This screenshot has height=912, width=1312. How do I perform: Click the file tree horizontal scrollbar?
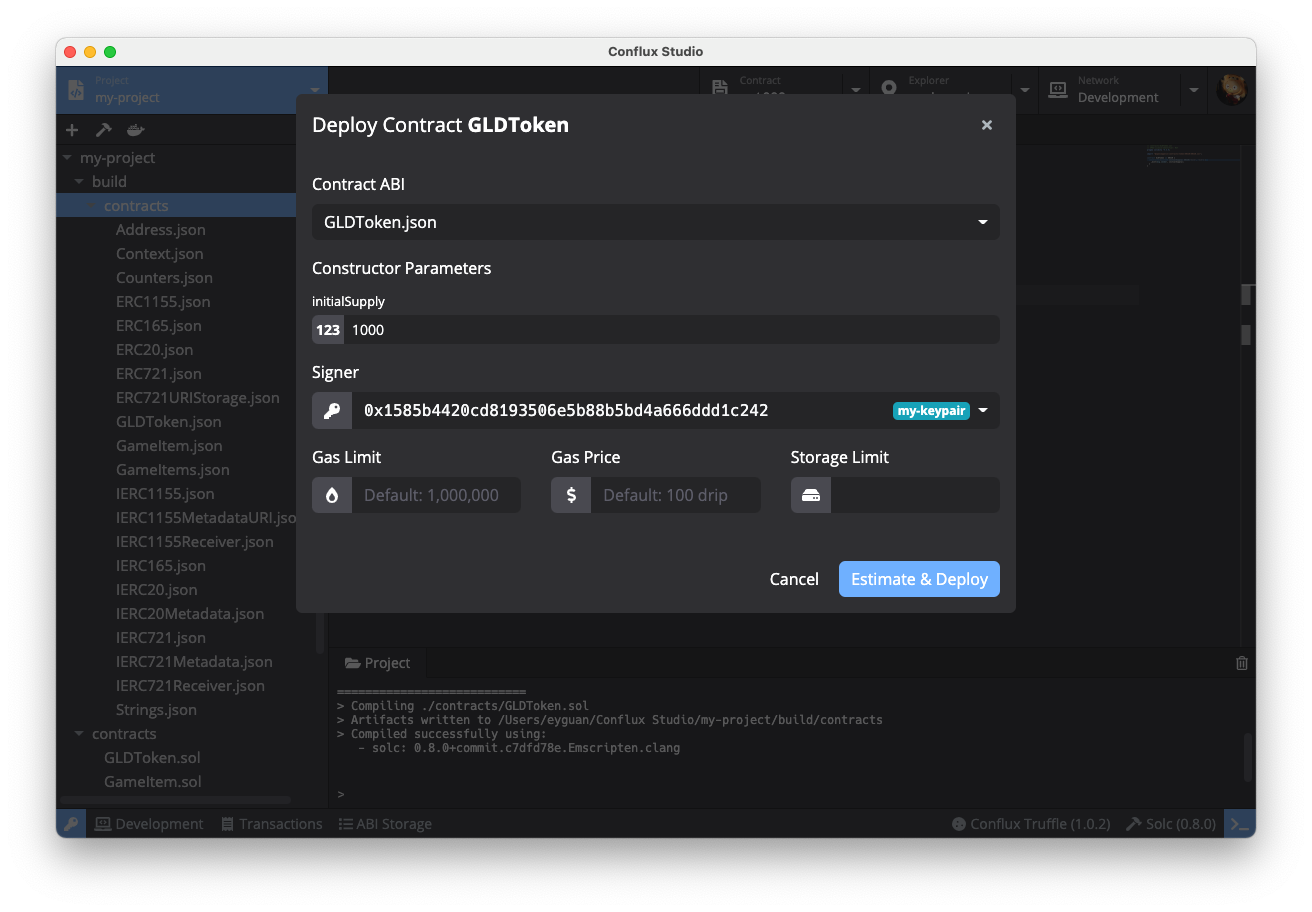pos(176,800)
